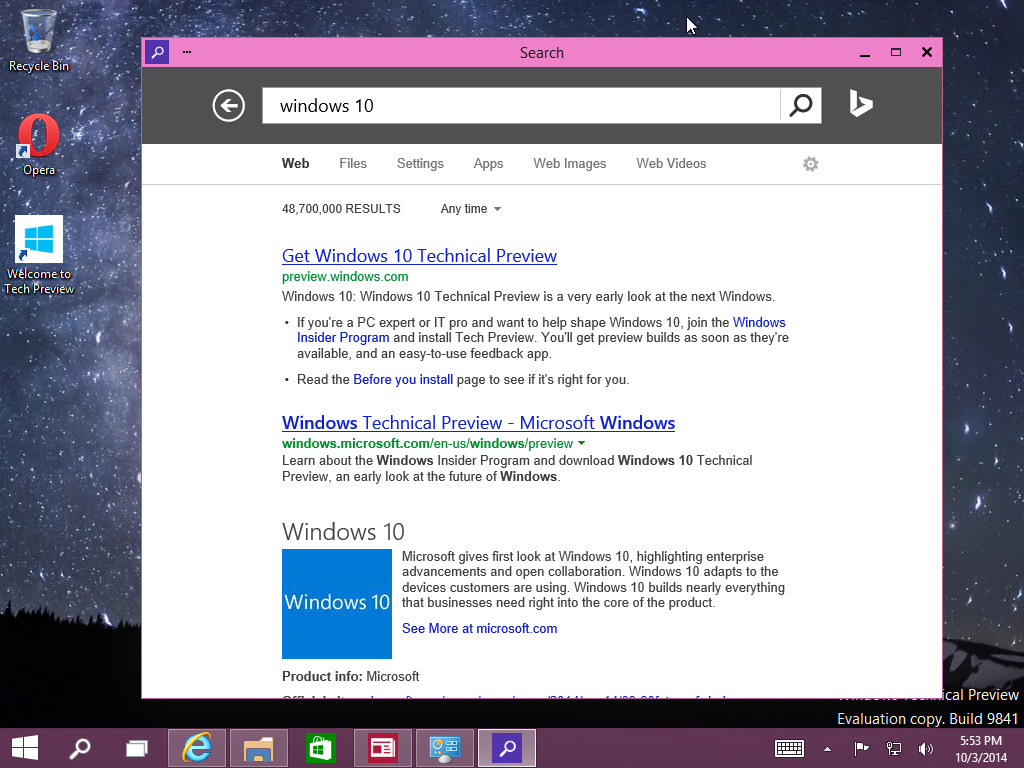Launch the Opera desktop shortcut

tap(39, 144)
